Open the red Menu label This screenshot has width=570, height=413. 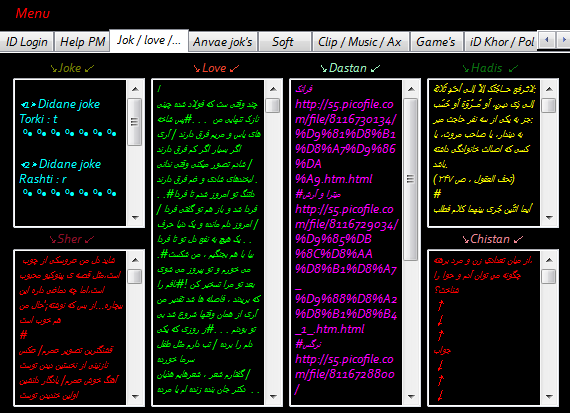[32, 13]
